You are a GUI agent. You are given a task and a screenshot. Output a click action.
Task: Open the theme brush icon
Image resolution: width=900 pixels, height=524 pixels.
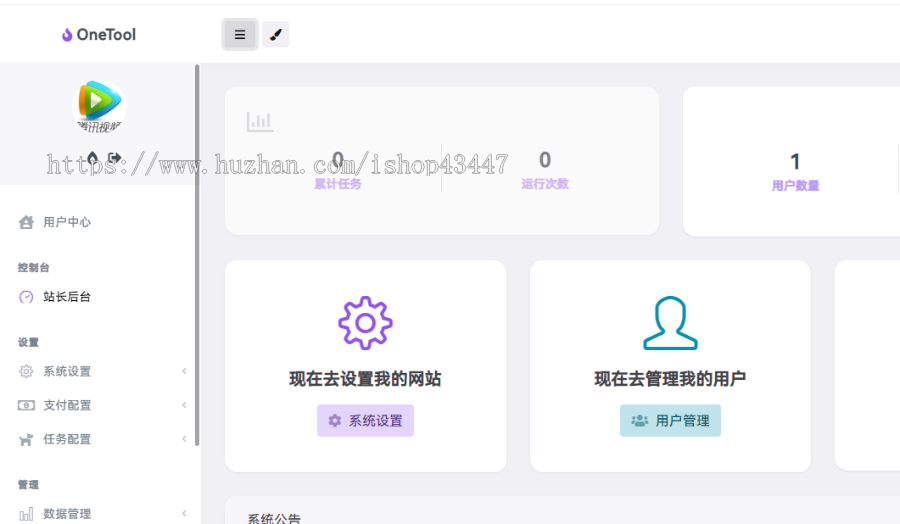[276, 34]
